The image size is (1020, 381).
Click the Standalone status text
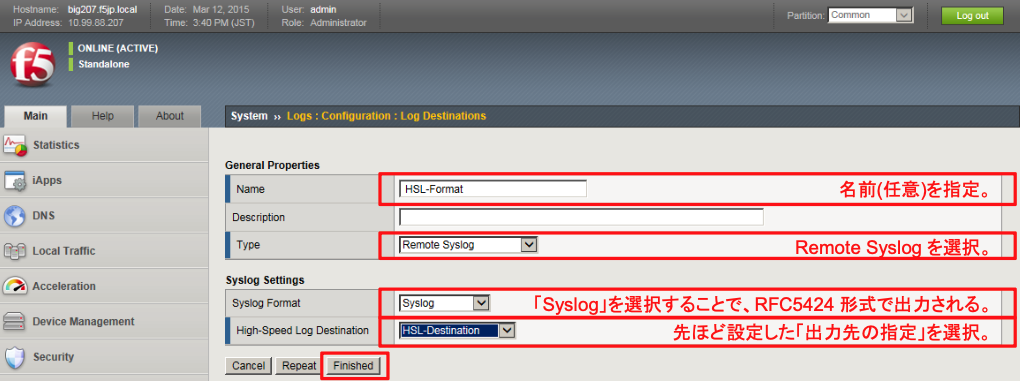click(x=104, y=64)
